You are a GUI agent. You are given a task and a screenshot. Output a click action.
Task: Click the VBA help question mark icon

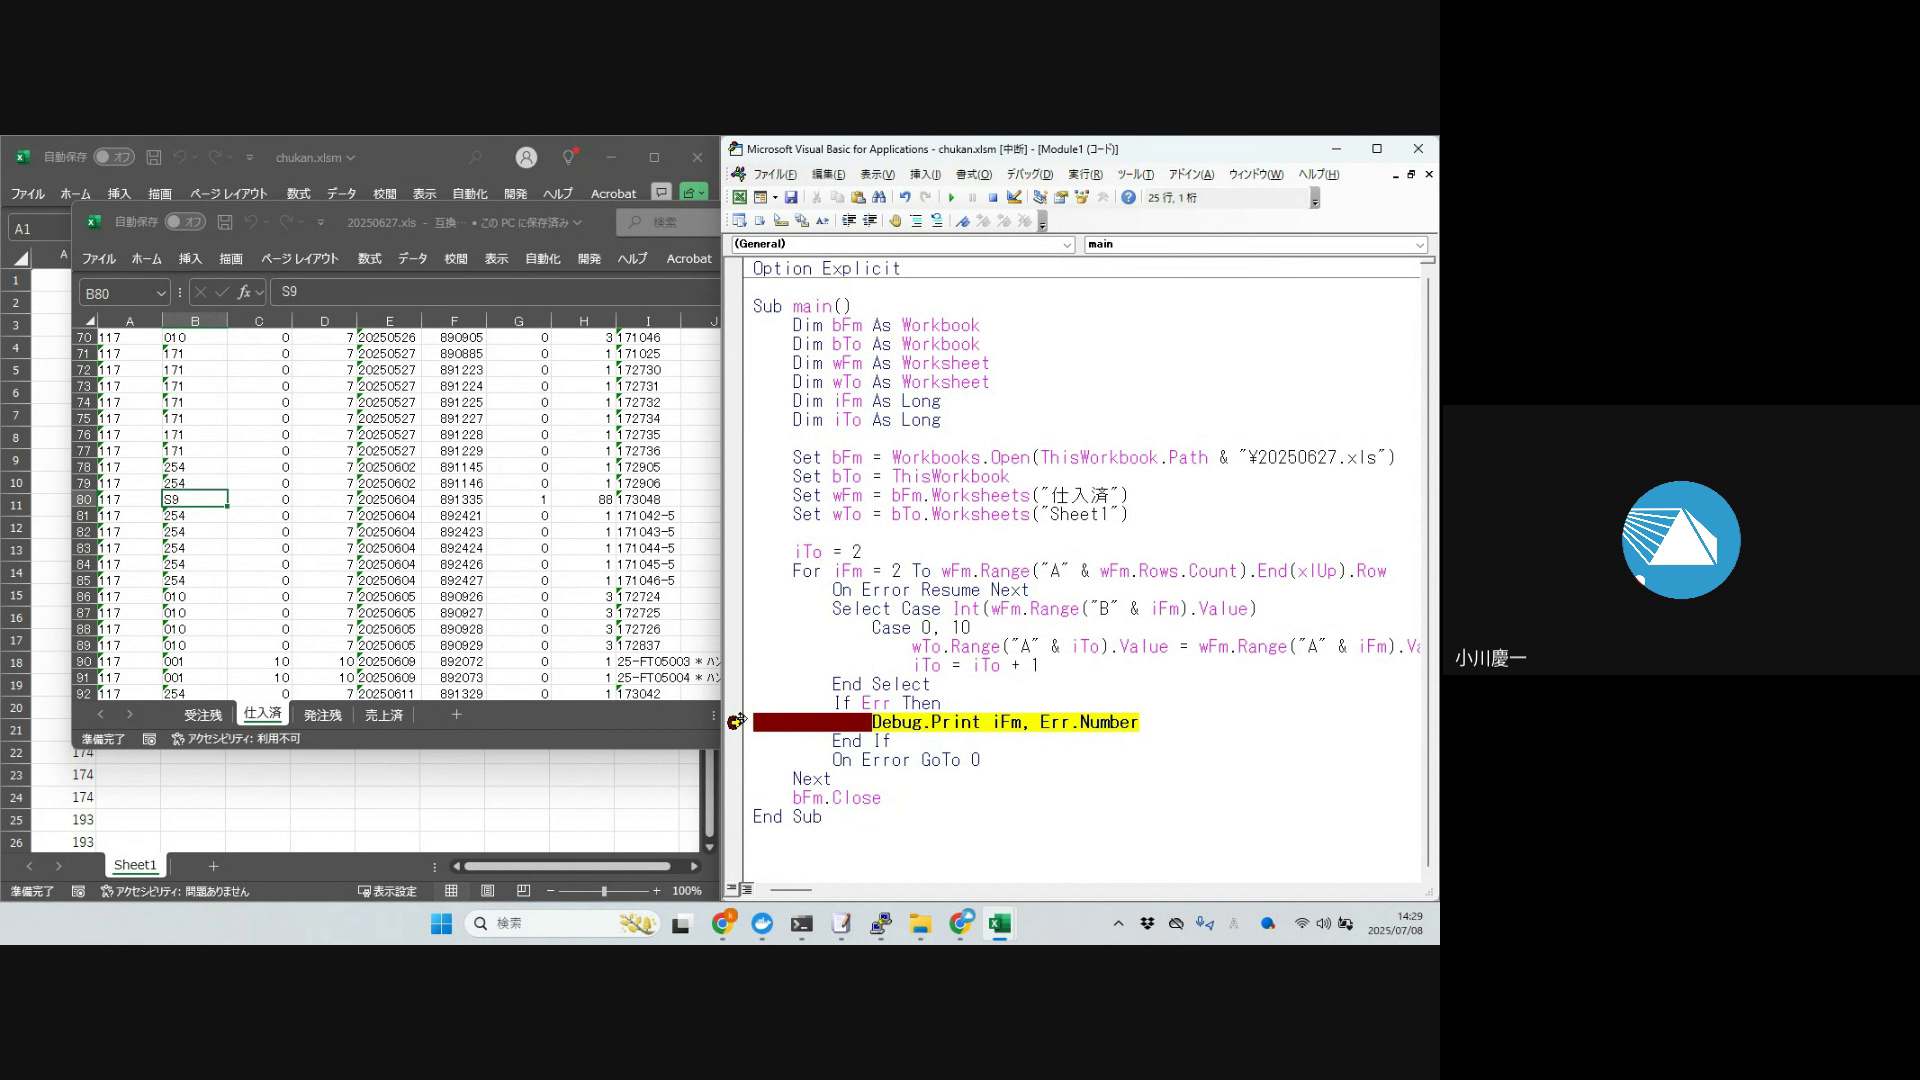coord(1128,198)
